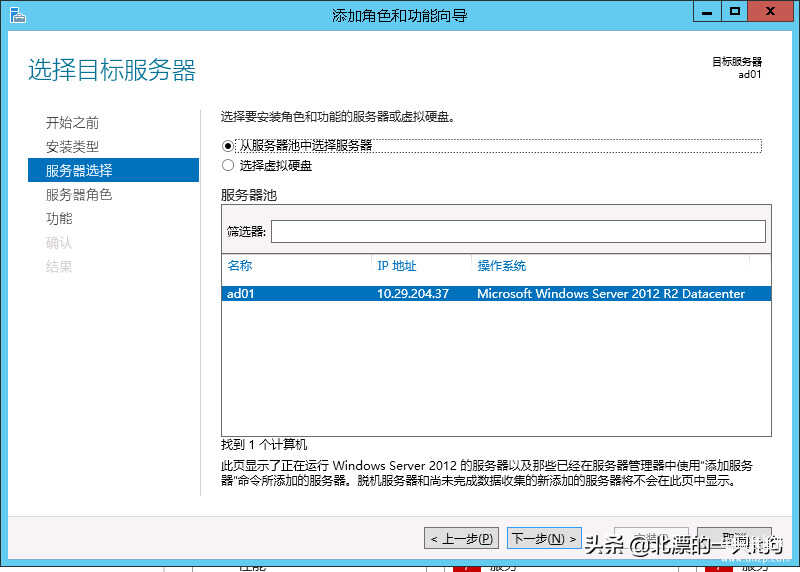The width and height of the screenshot is (800, 572).
Task: Sort server pool by 名称 column
Action: [x=240, y=265]
